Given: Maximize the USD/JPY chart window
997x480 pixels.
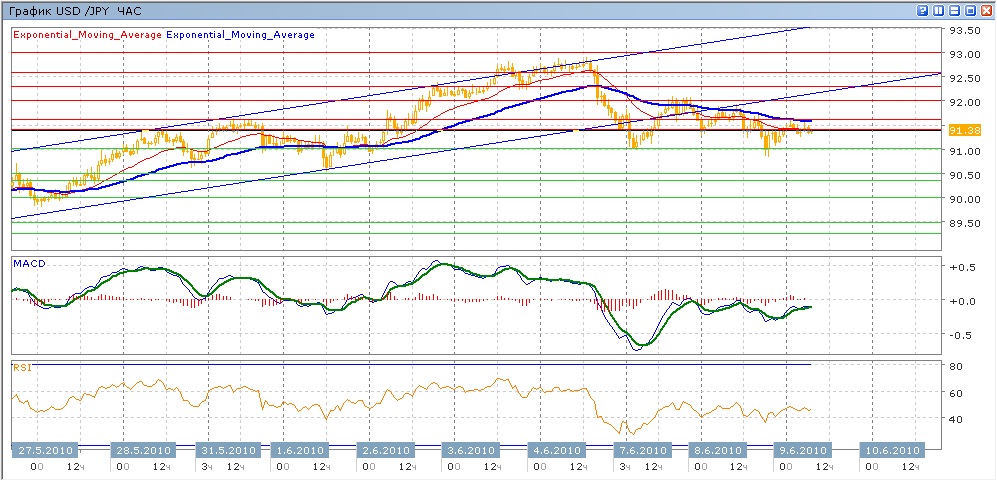Looking at the screenshot, I should pyautogui.click(x=970, y=10).
